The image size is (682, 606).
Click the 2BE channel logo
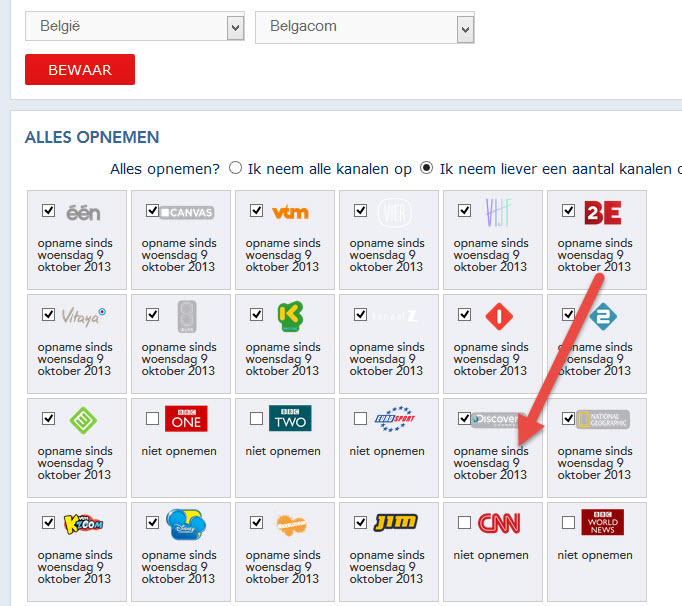[x=603, y=213]
